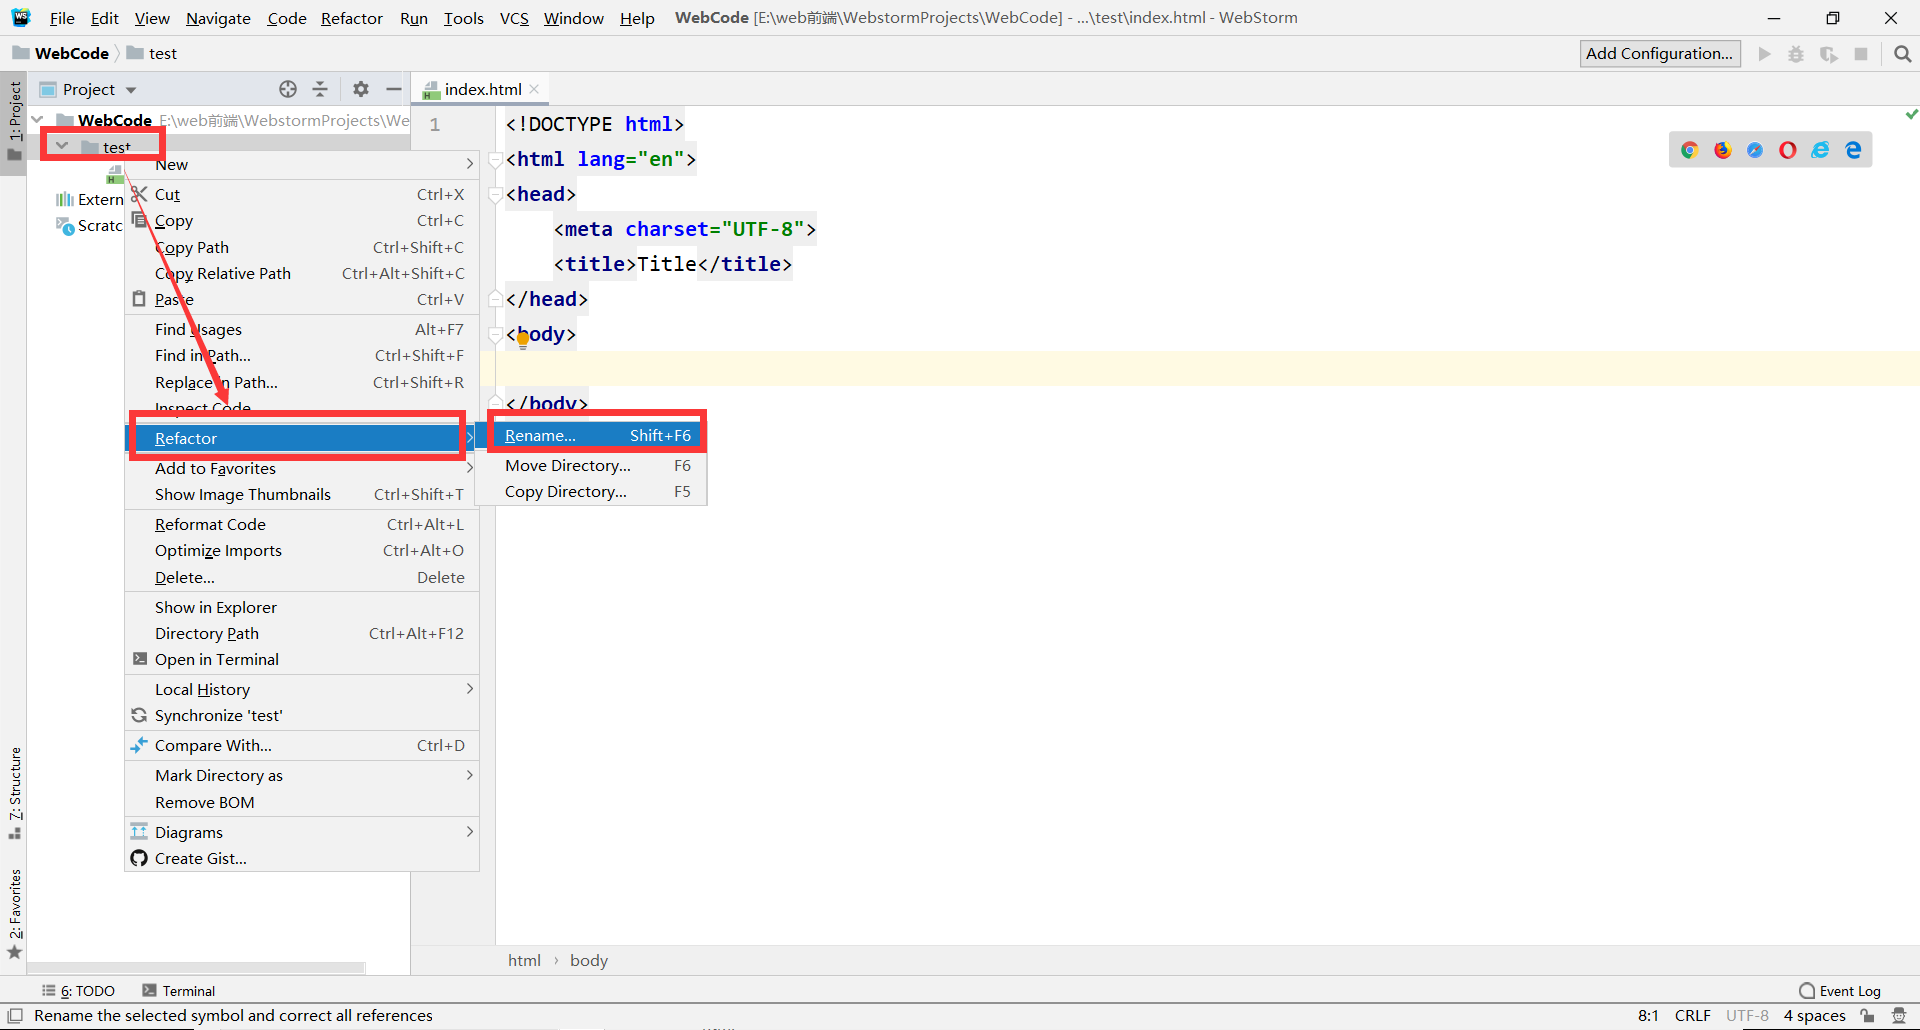Expand Diagrams submenu

(302, 832)
